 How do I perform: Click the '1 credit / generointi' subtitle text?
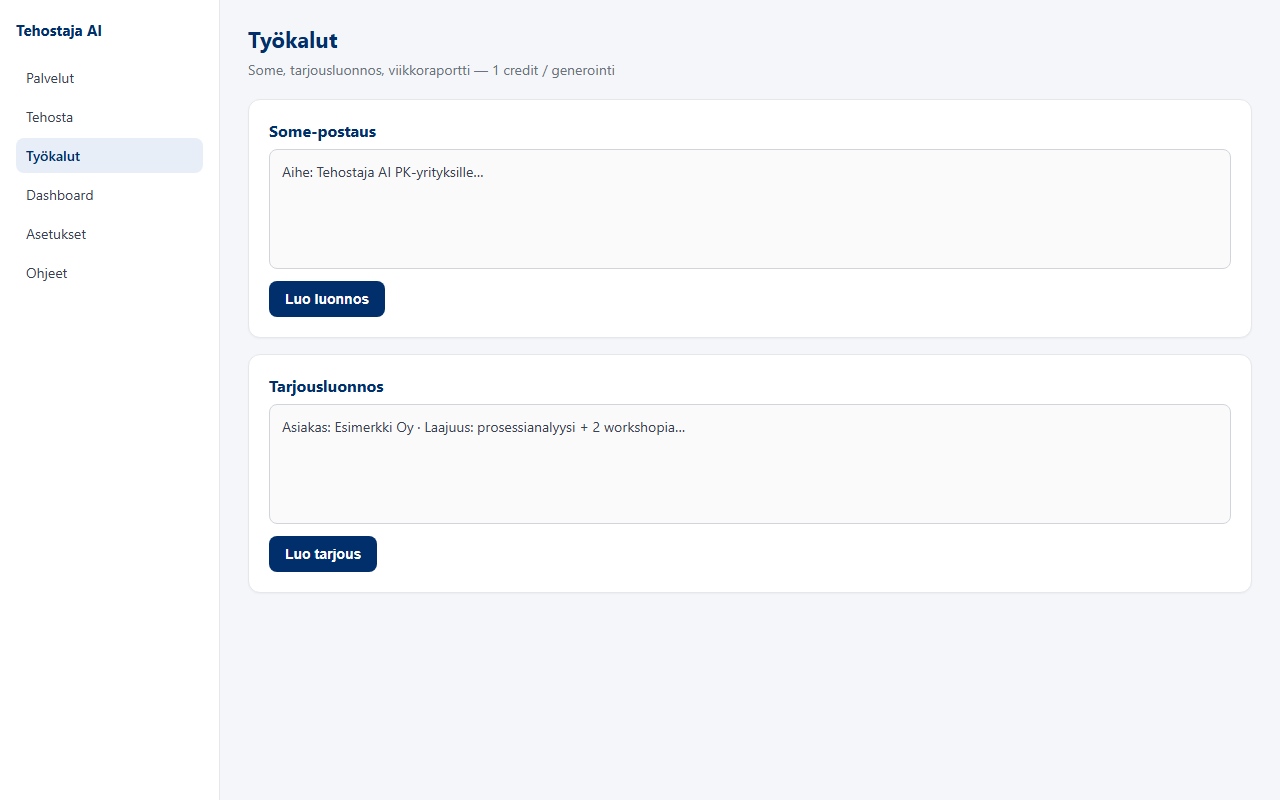[x=553, y=71]
